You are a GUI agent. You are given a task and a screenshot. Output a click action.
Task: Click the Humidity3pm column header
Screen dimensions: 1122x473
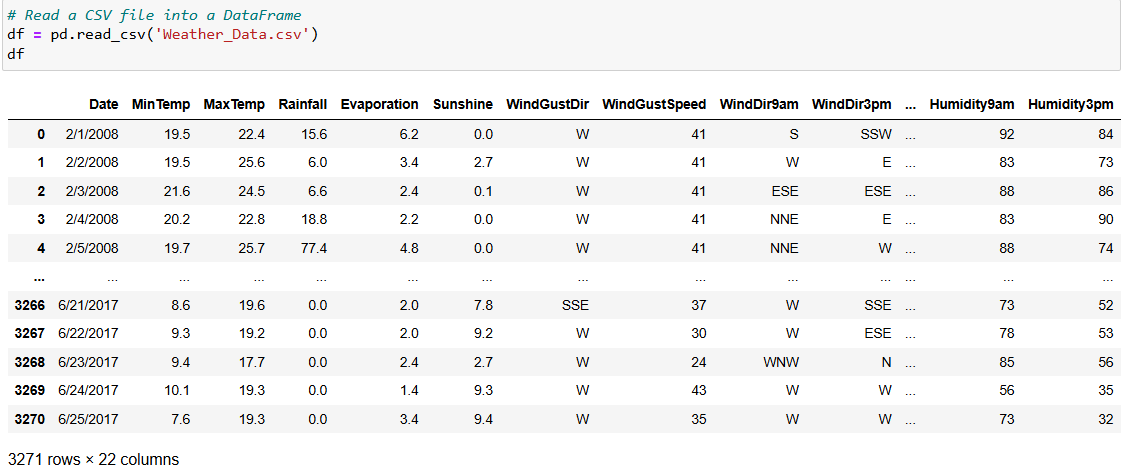pyautogui.click(x=1070, y=104)
